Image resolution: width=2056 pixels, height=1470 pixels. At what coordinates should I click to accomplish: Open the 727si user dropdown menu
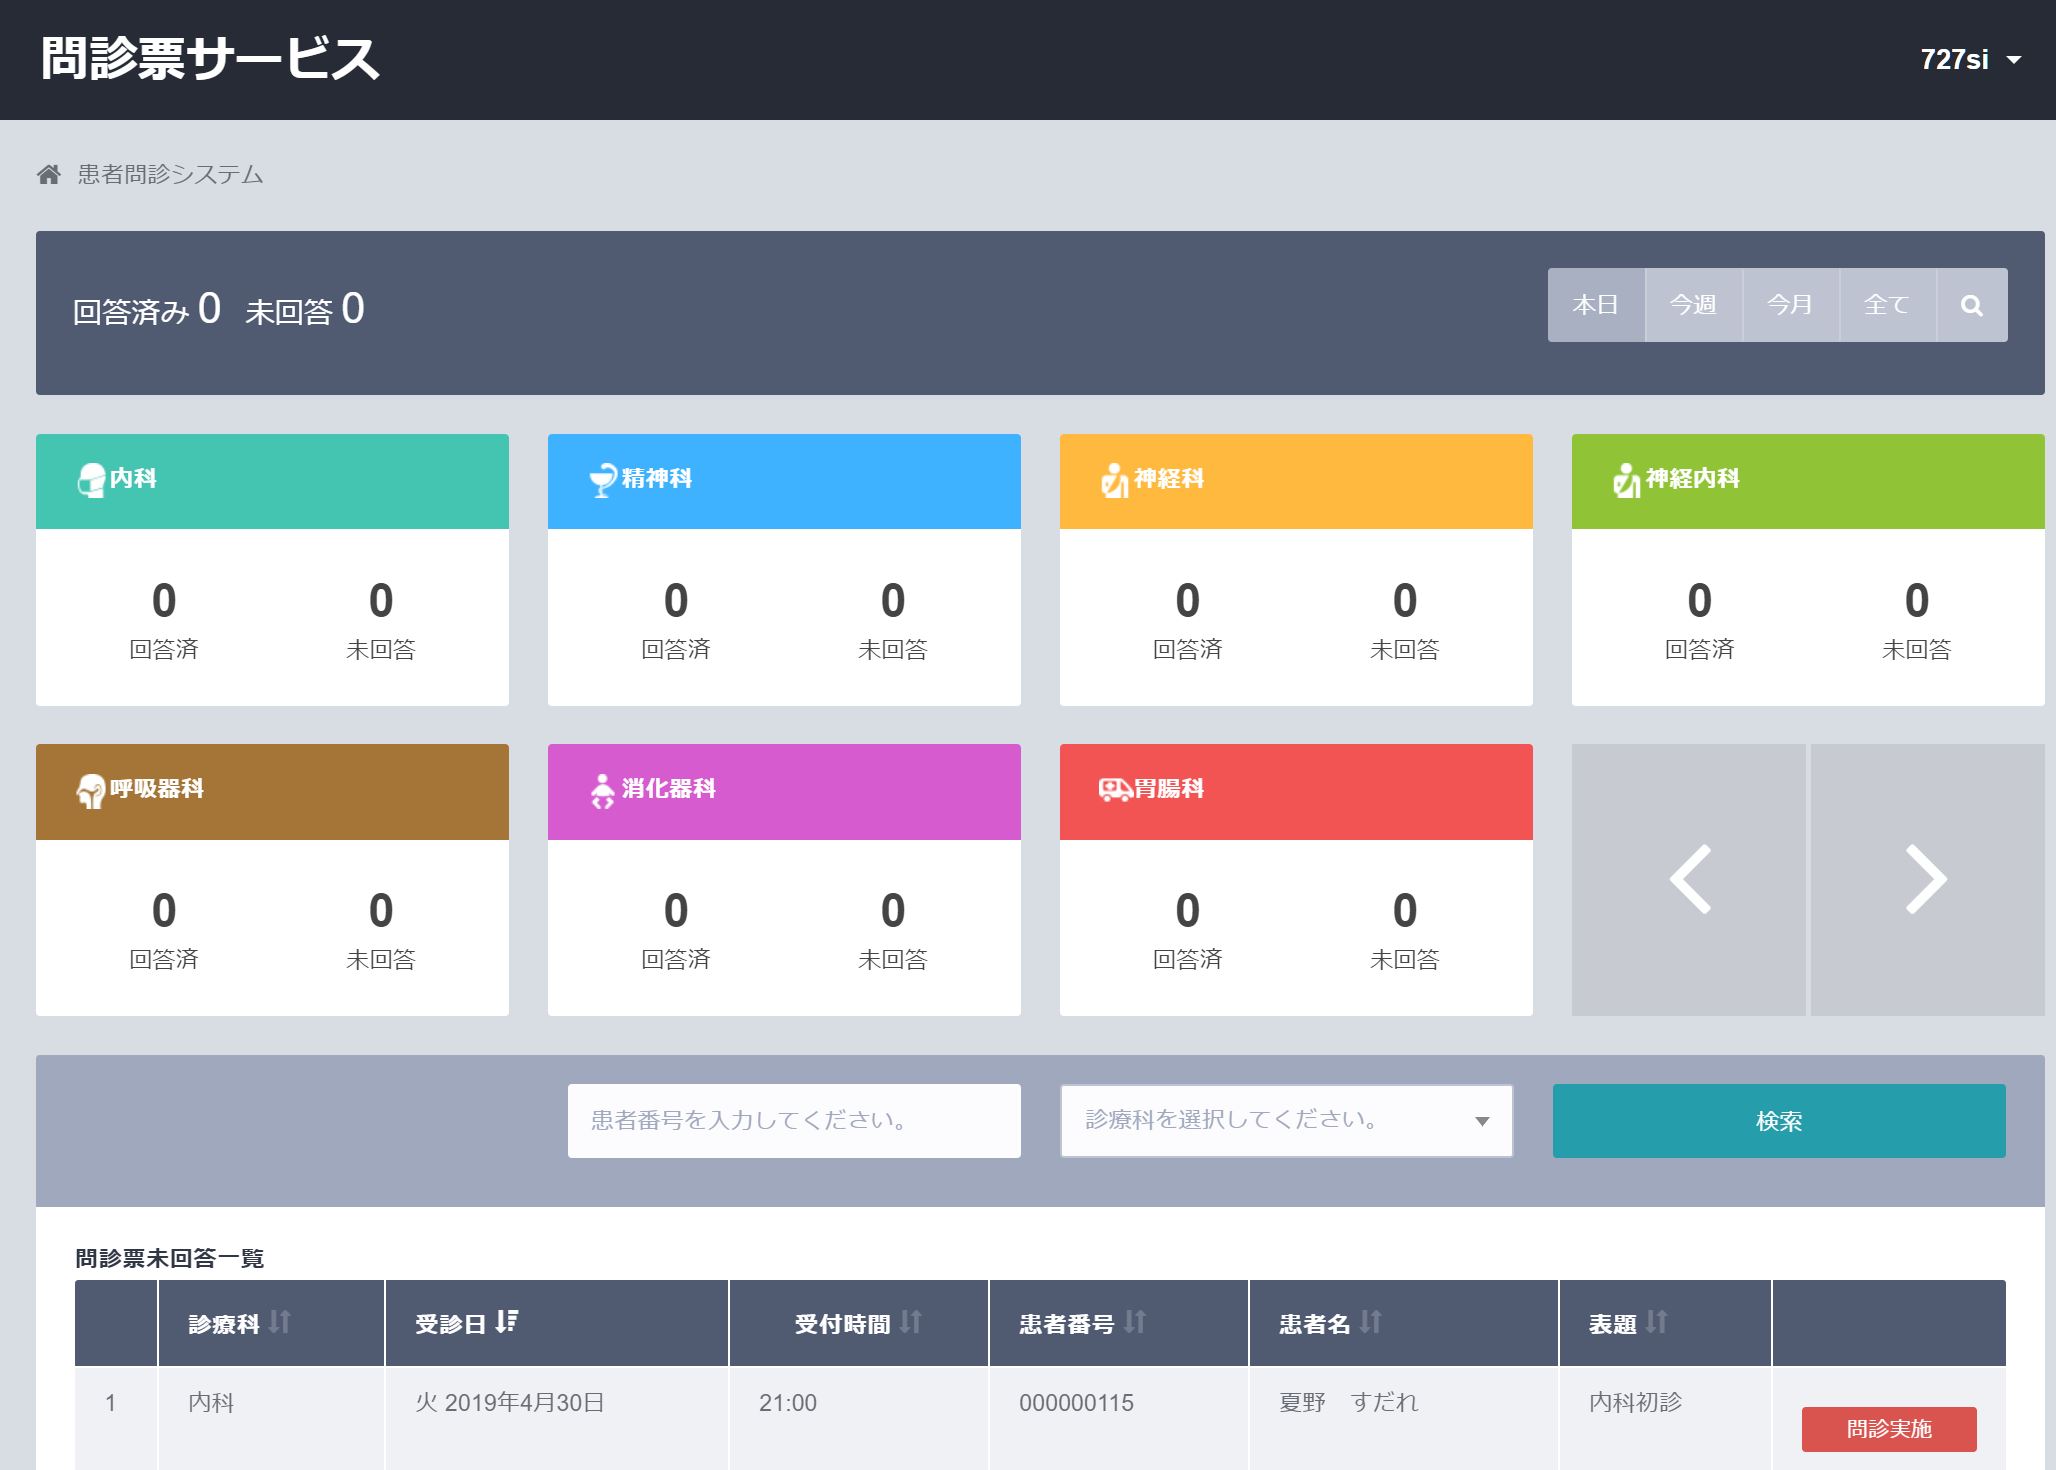point(1970,60)
